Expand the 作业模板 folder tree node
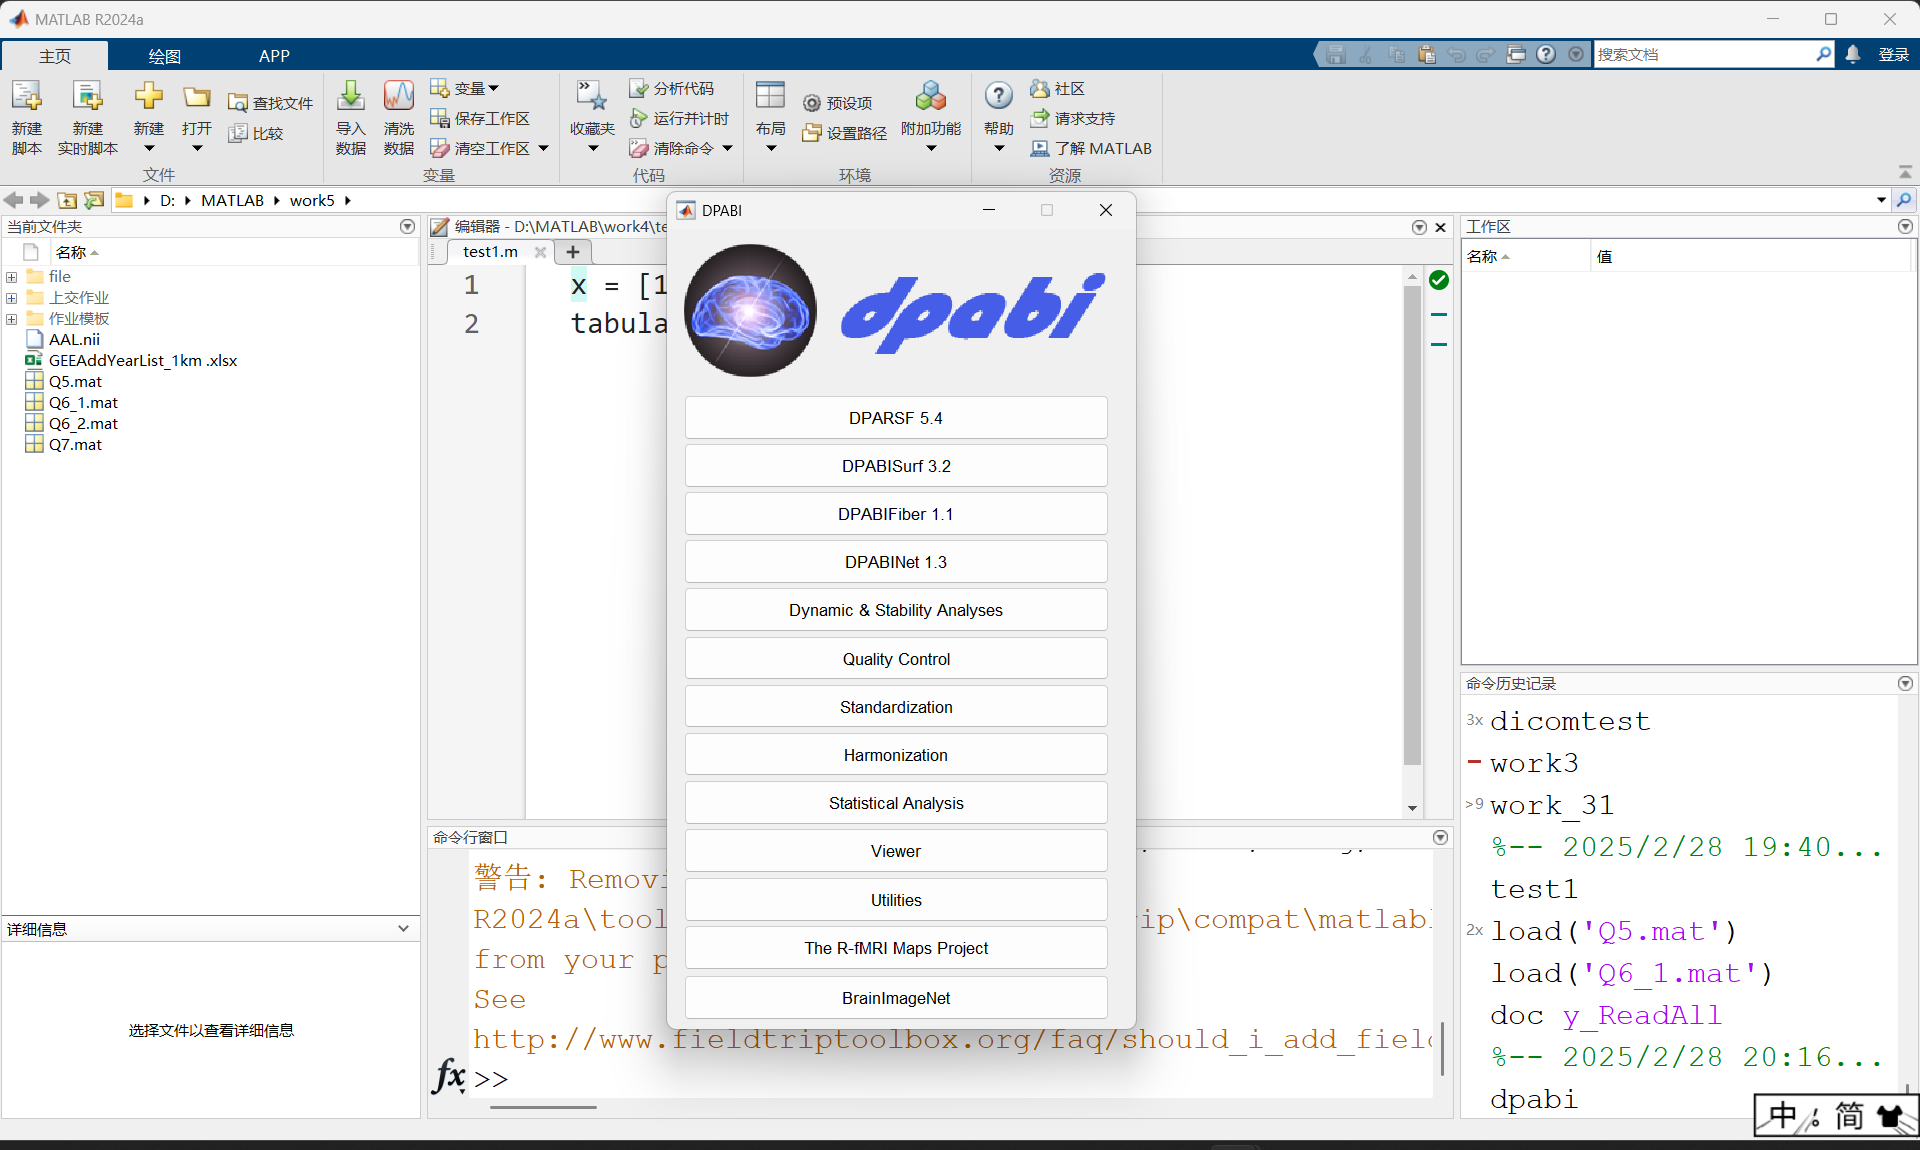 tap(11, 319)
